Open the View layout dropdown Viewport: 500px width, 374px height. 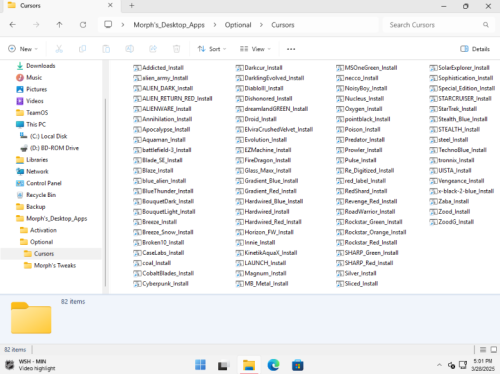255,49
